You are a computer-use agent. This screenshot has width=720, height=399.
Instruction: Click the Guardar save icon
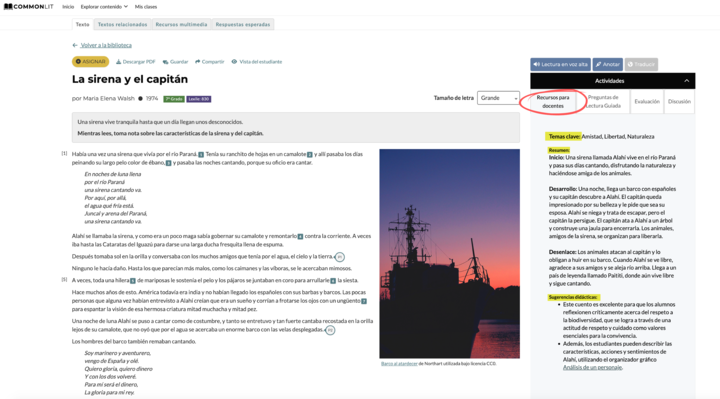[165, 62]
